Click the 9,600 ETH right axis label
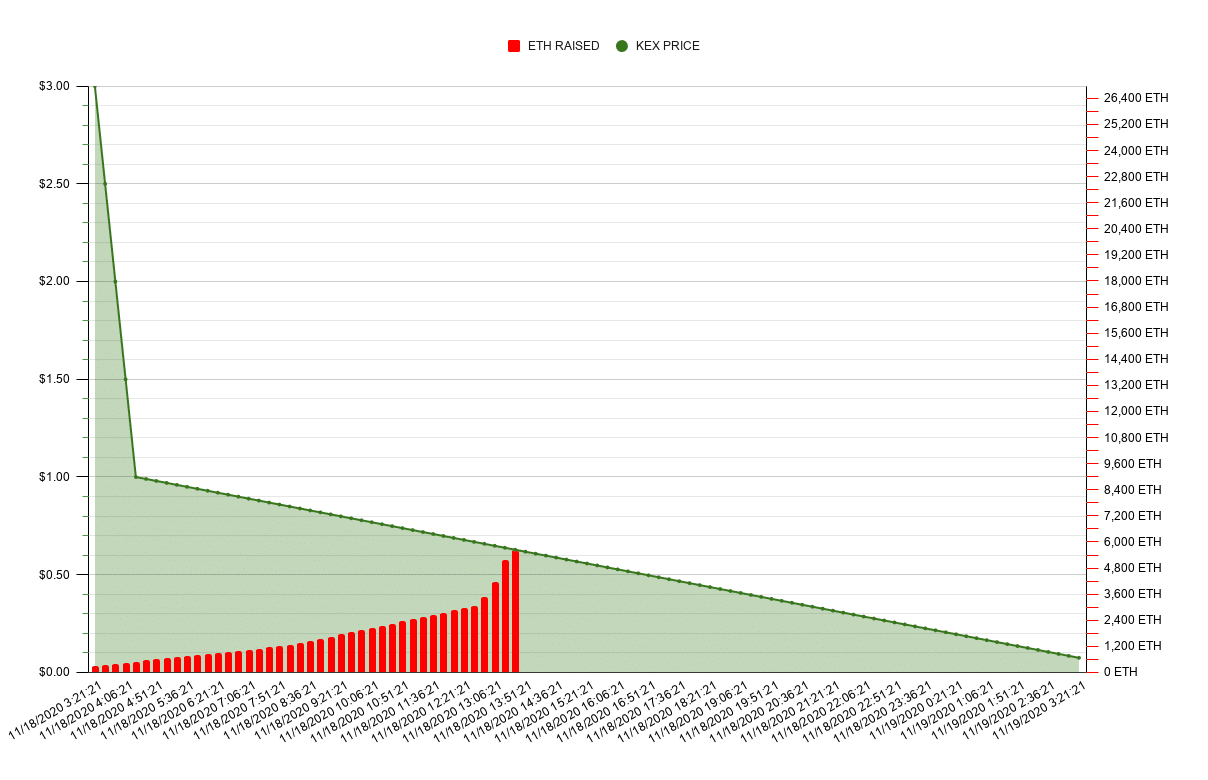This screenshot has width=1208, height=780. pyautogui.click(x=1133, y=464)
